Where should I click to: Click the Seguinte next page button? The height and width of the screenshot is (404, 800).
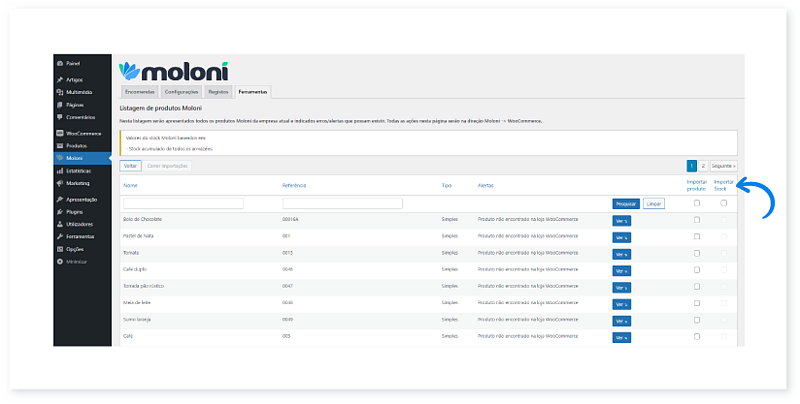click(723, 166)
